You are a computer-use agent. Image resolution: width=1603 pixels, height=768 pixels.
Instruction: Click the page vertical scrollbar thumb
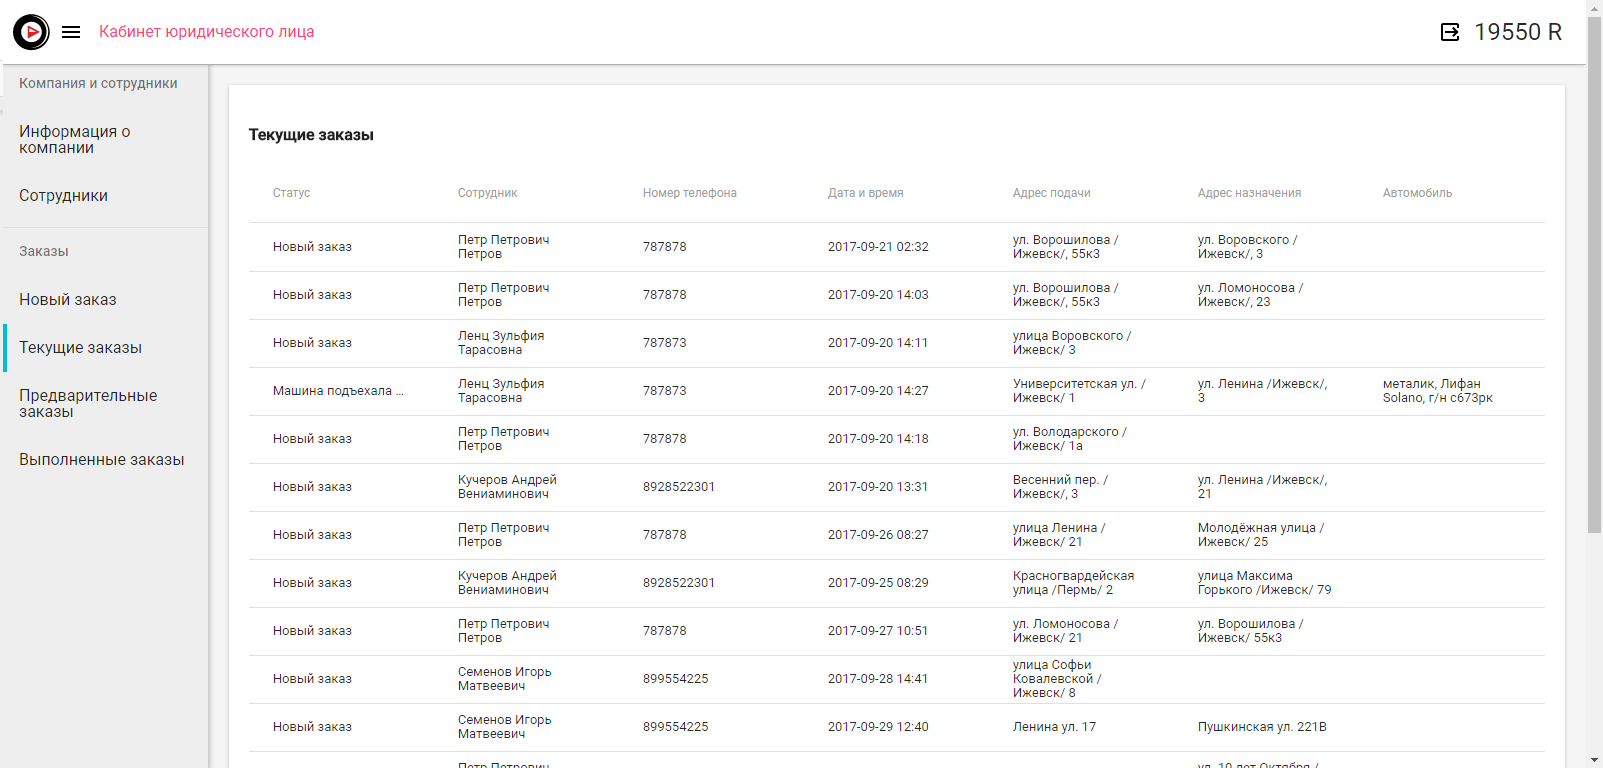coord(1594,270)
